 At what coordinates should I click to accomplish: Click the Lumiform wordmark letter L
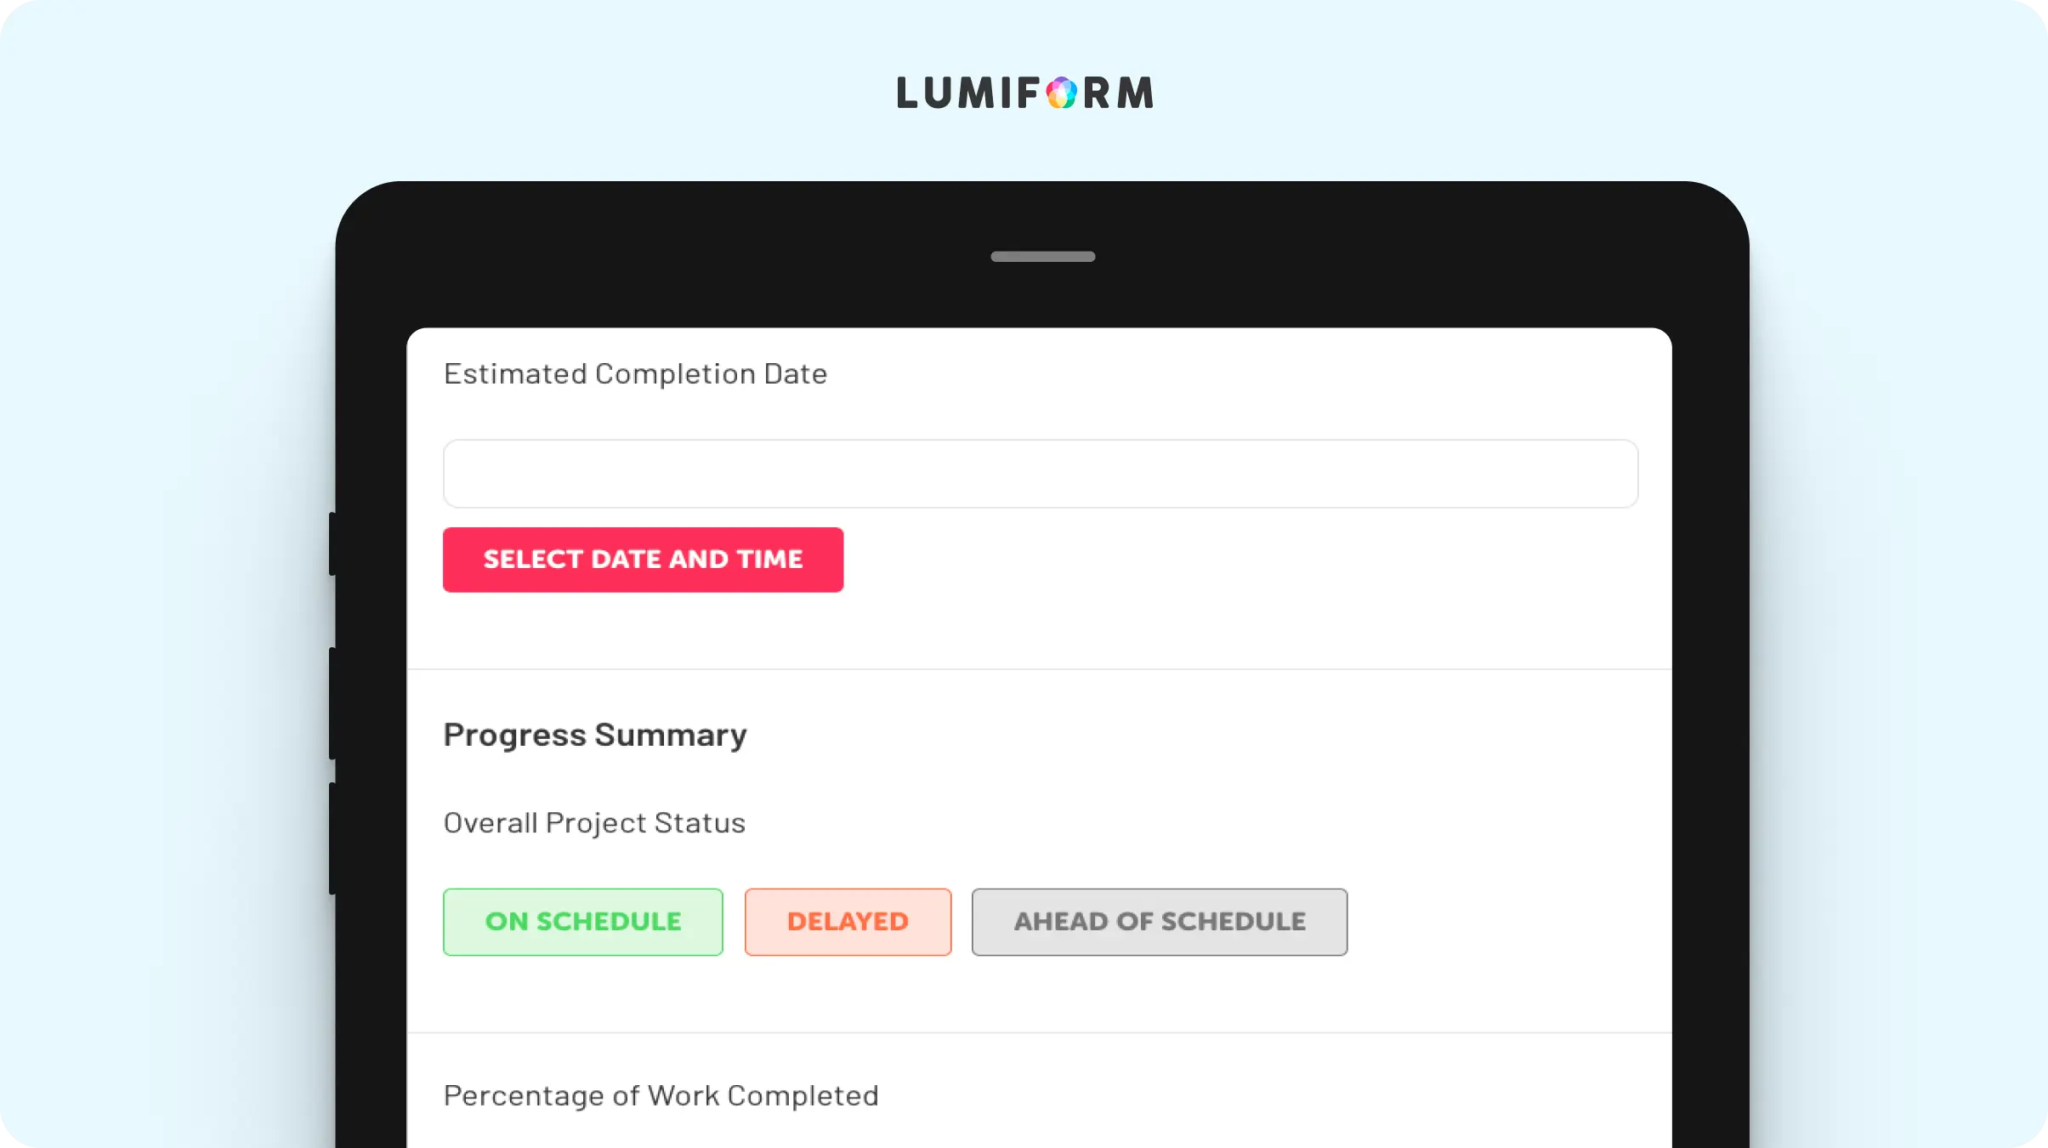(x=907, y=93)
